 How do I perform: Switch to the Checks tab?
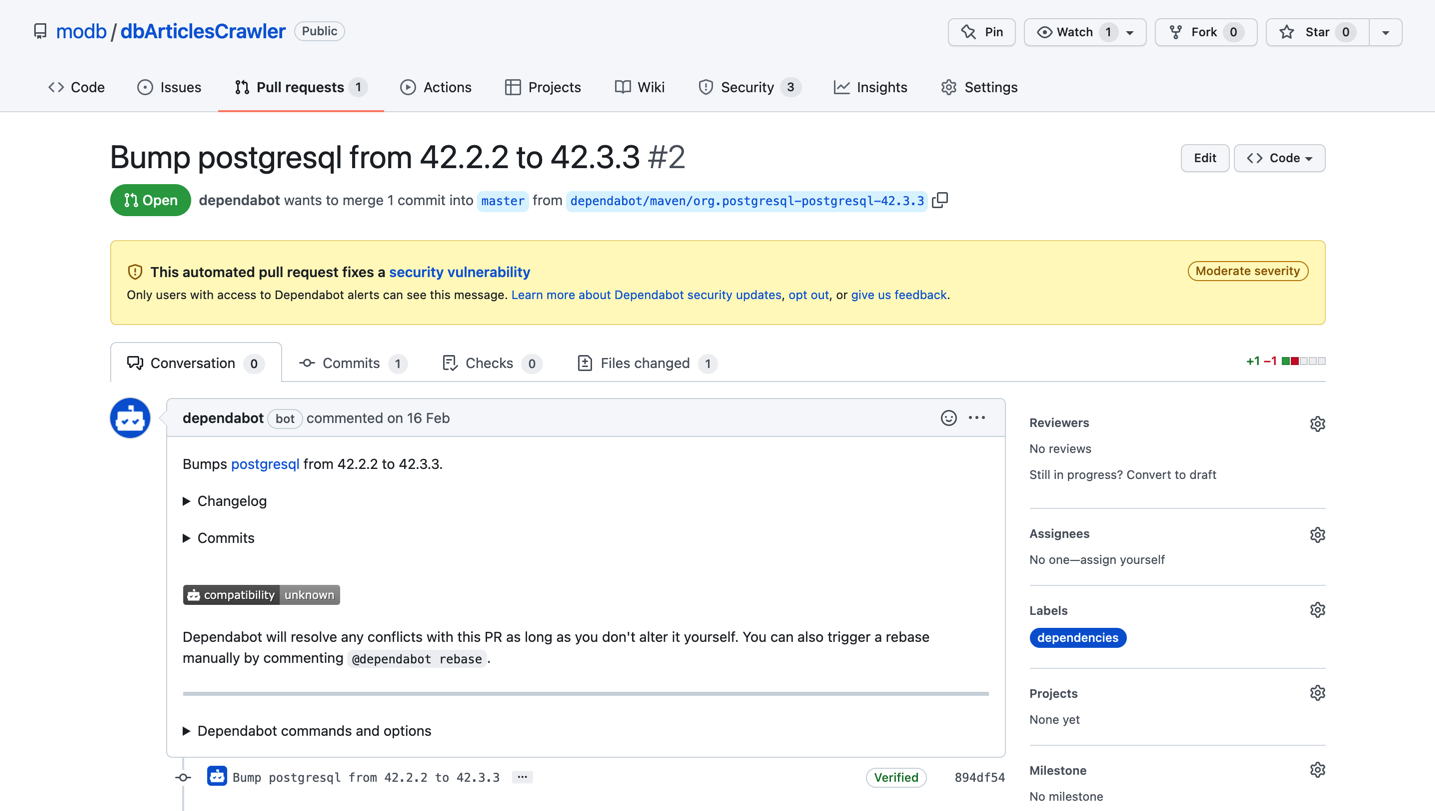click(x=492, y=363)
